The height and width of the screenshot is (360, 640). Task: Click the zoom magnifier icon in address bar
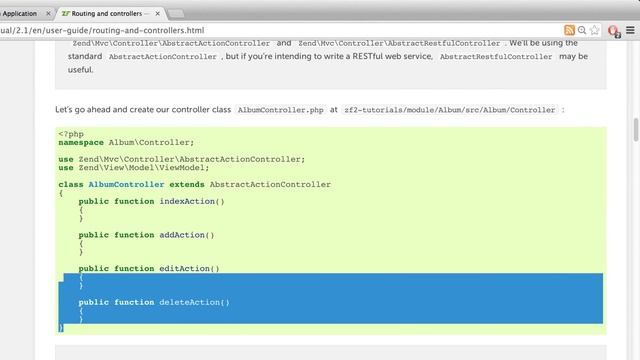pyautogui.click(x=582, y=30)
